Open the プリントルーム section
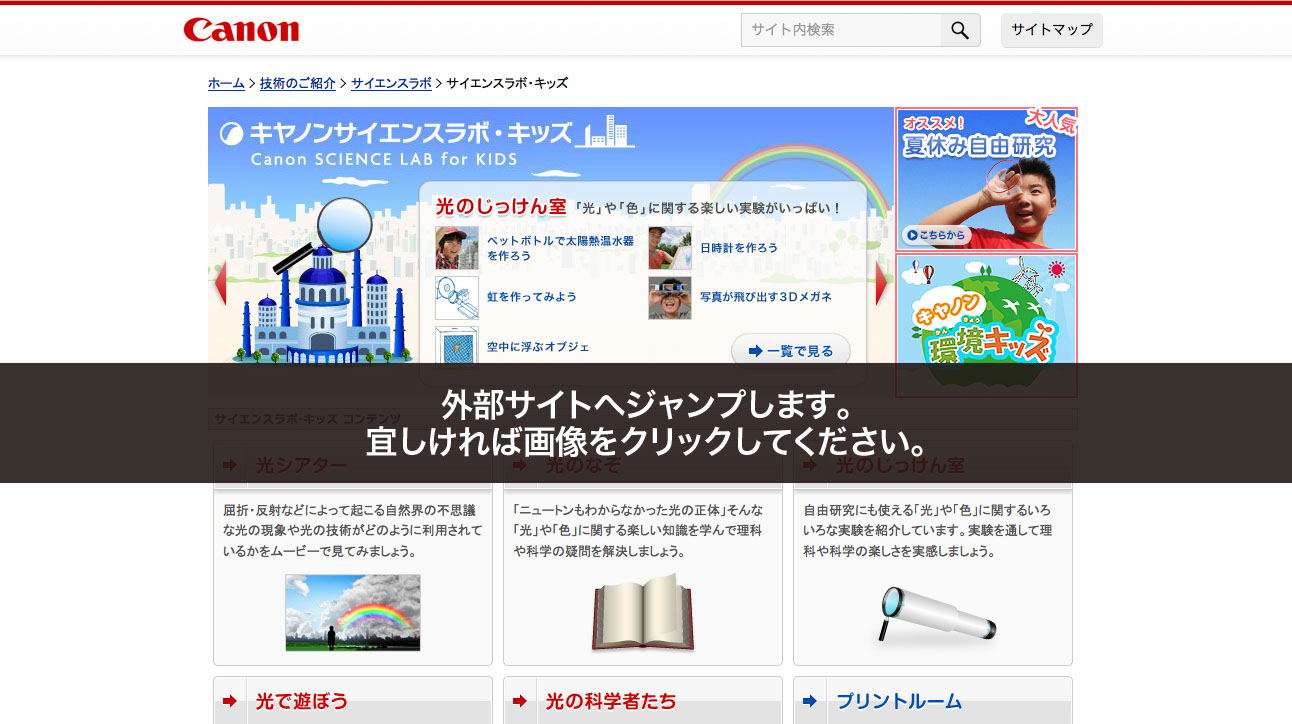Viewport: 1292px width, 724px height. coord(899,701)
